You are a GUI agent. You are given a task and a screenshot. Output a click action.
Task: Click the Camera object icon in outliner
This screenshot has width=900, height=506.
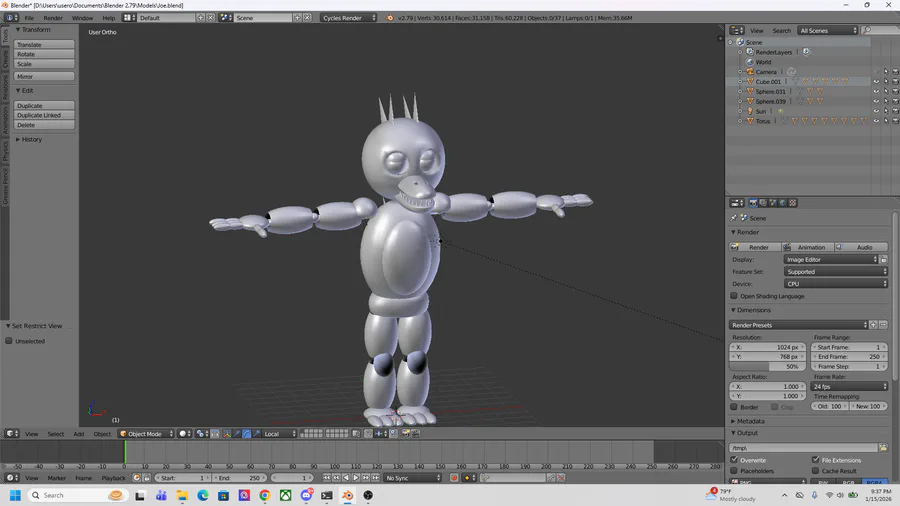tap(749, 72)
